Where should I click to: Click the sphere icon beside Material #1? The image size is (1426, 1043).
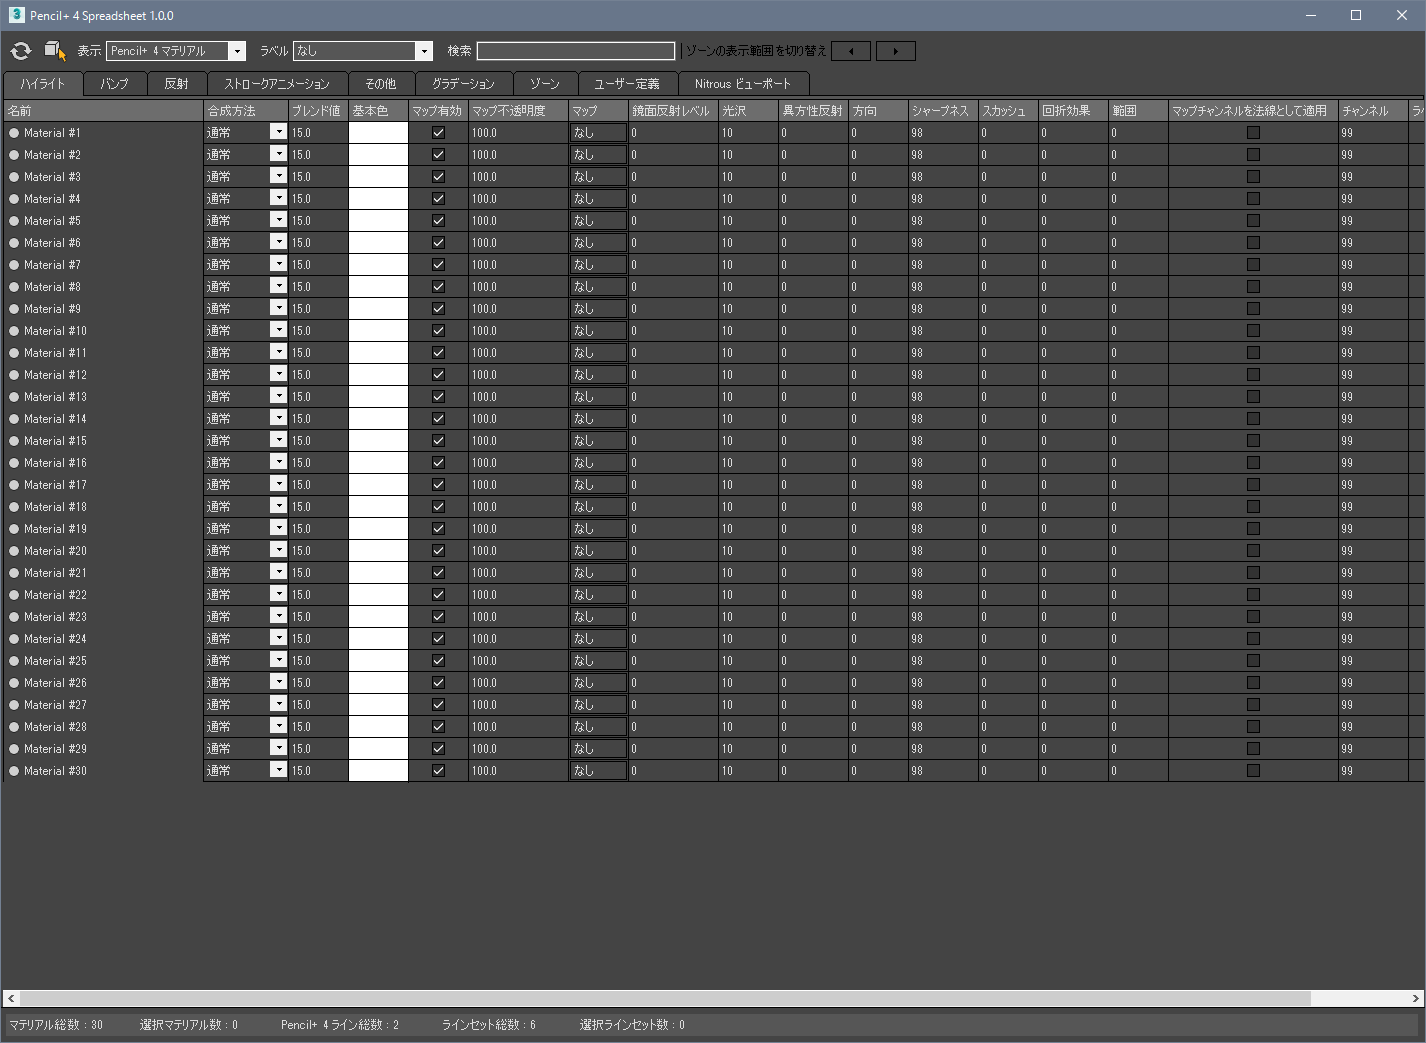pos(14,132)
